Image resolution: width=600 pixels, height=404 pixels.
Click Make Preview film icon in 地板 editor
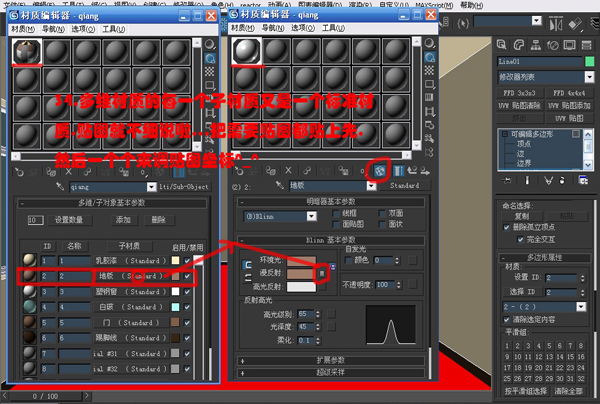point(429,111)
